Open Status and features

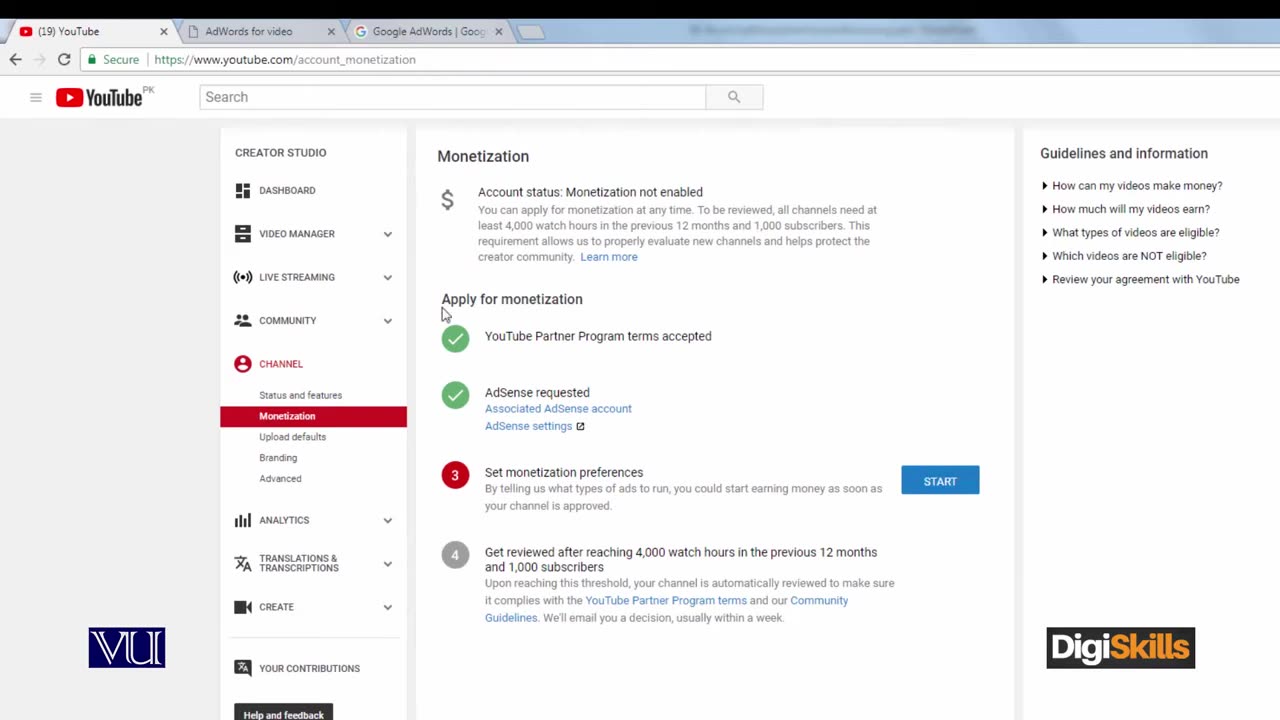click(300, 395)
